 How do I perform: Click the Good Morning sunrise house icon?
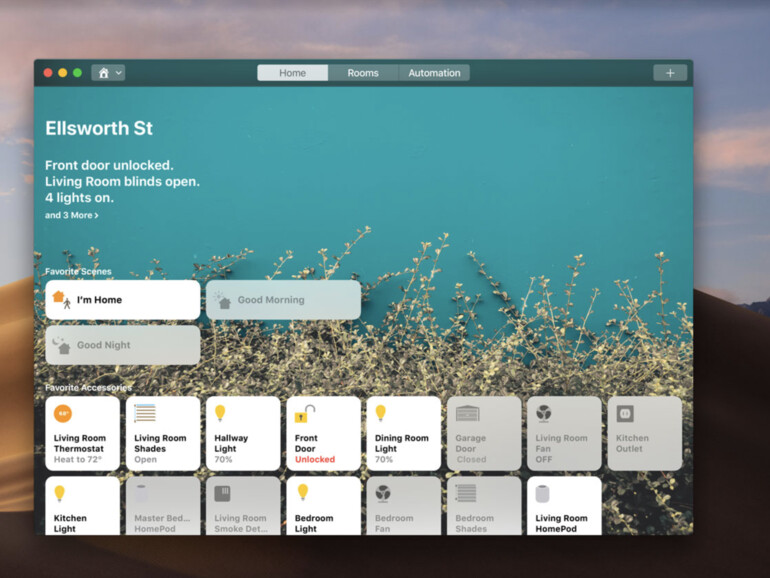[222, 300]
